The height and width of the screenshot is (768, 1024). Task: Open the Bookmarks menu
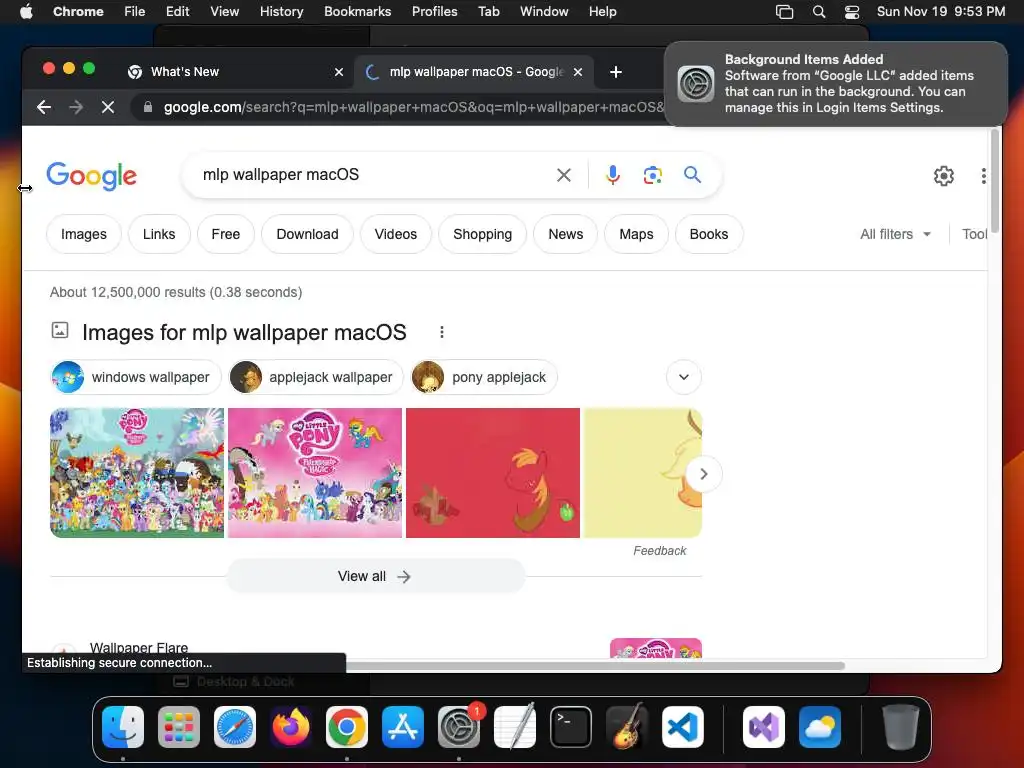pos(357,12)
